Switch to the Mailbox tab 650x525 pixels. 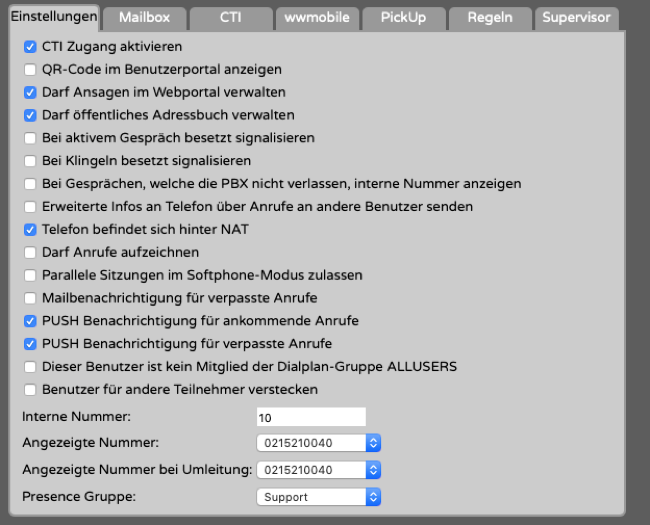point(143,18)
